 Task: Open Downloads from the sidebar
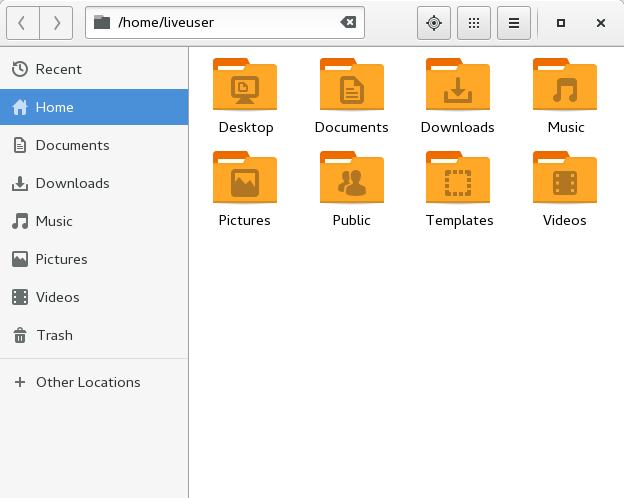click(x=94, y=183)
